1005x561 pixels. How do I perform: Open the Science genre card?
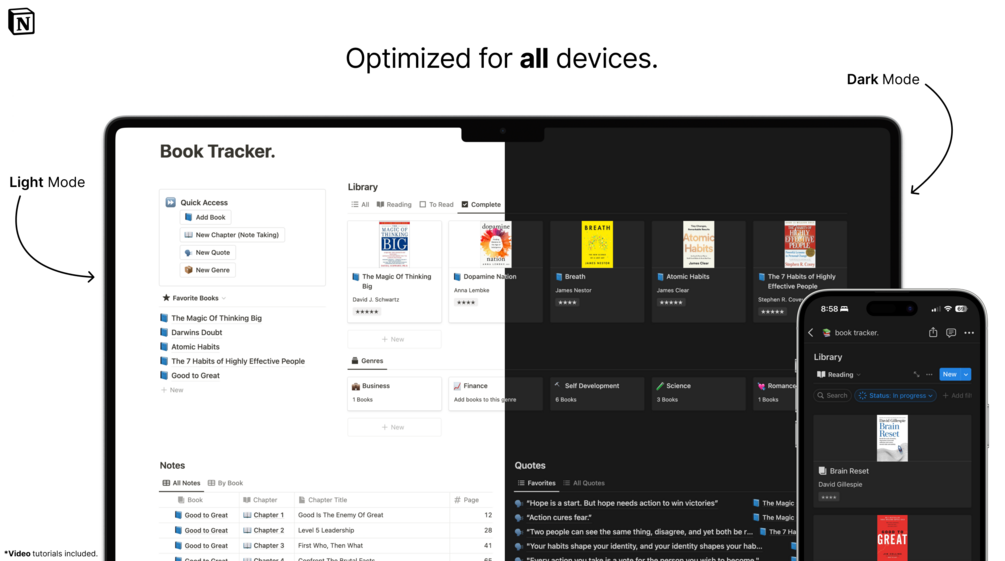(698, 393)
